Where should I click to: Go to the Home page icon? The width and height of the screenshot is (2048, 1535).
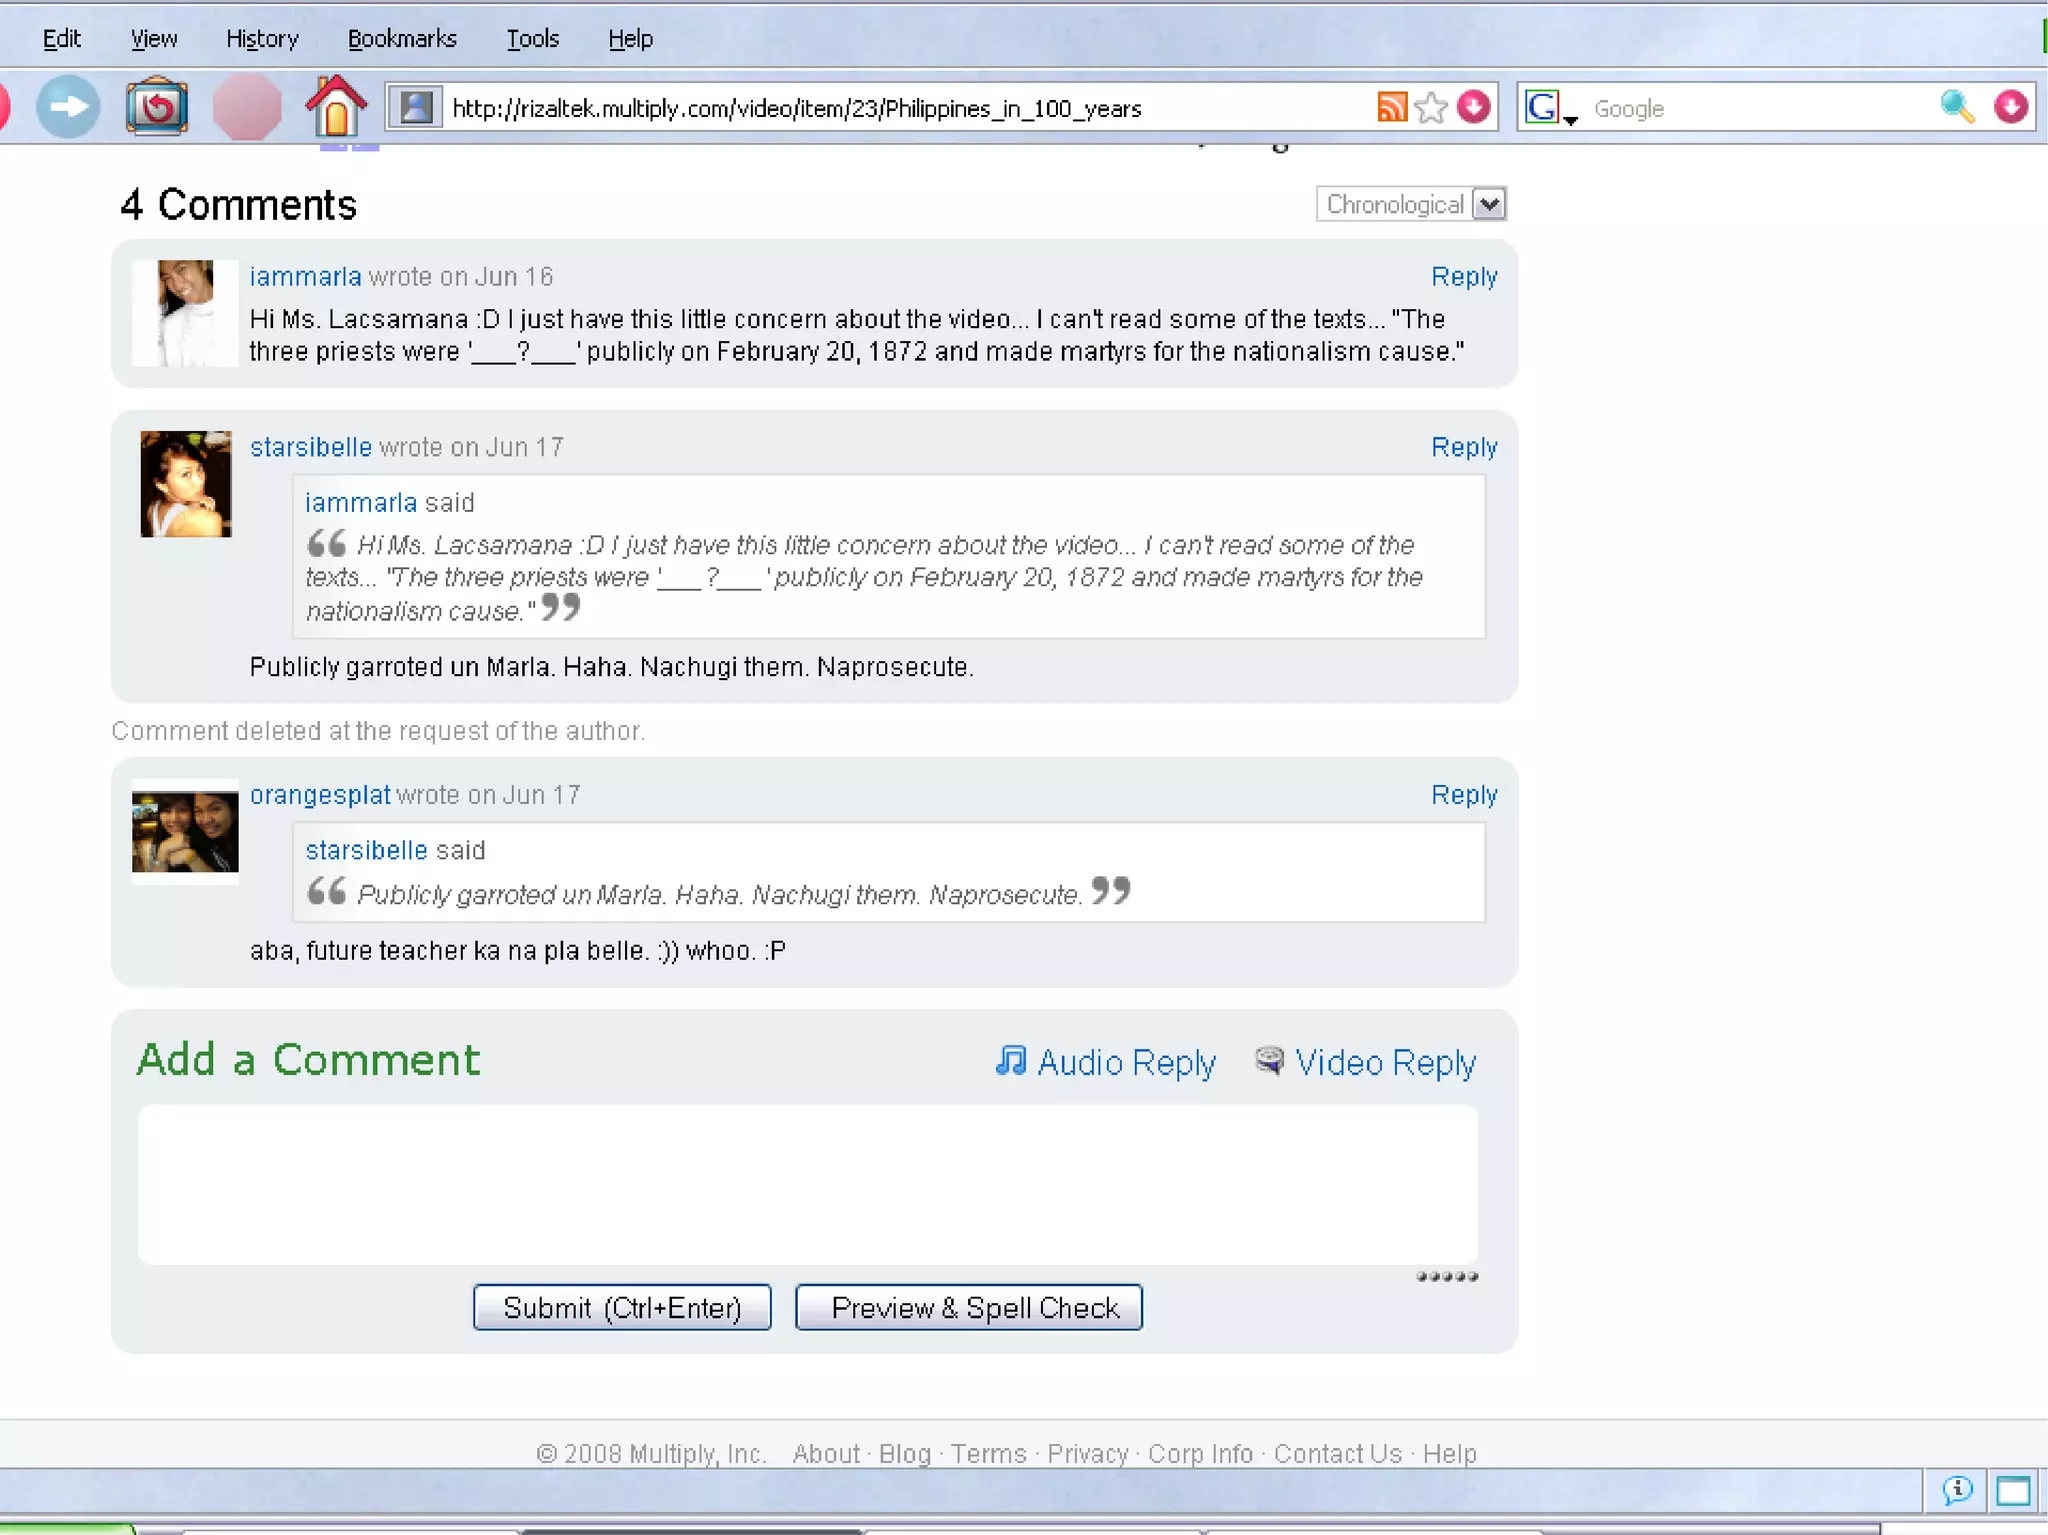coord(336,107)
